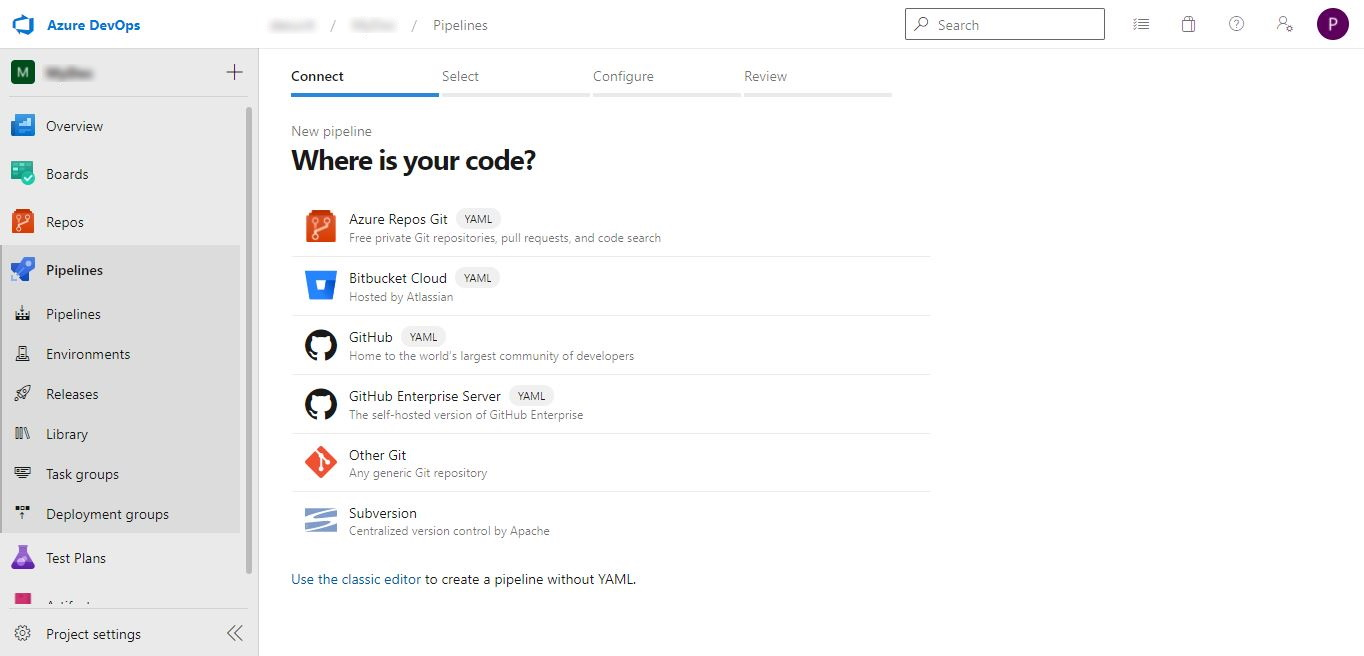
Task: Open the Overview sidebar icon
Action: click(23, 126)
